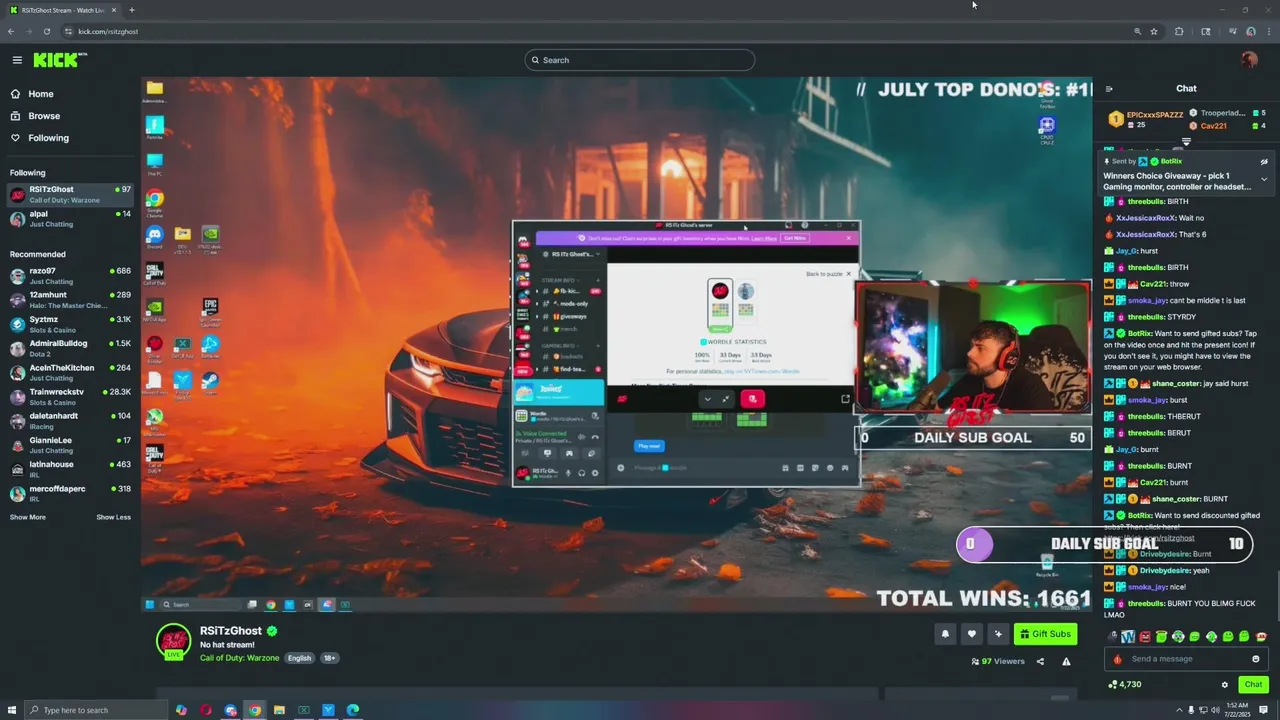
Task: Toggle follow heart button
Action: tap(971, 634)
